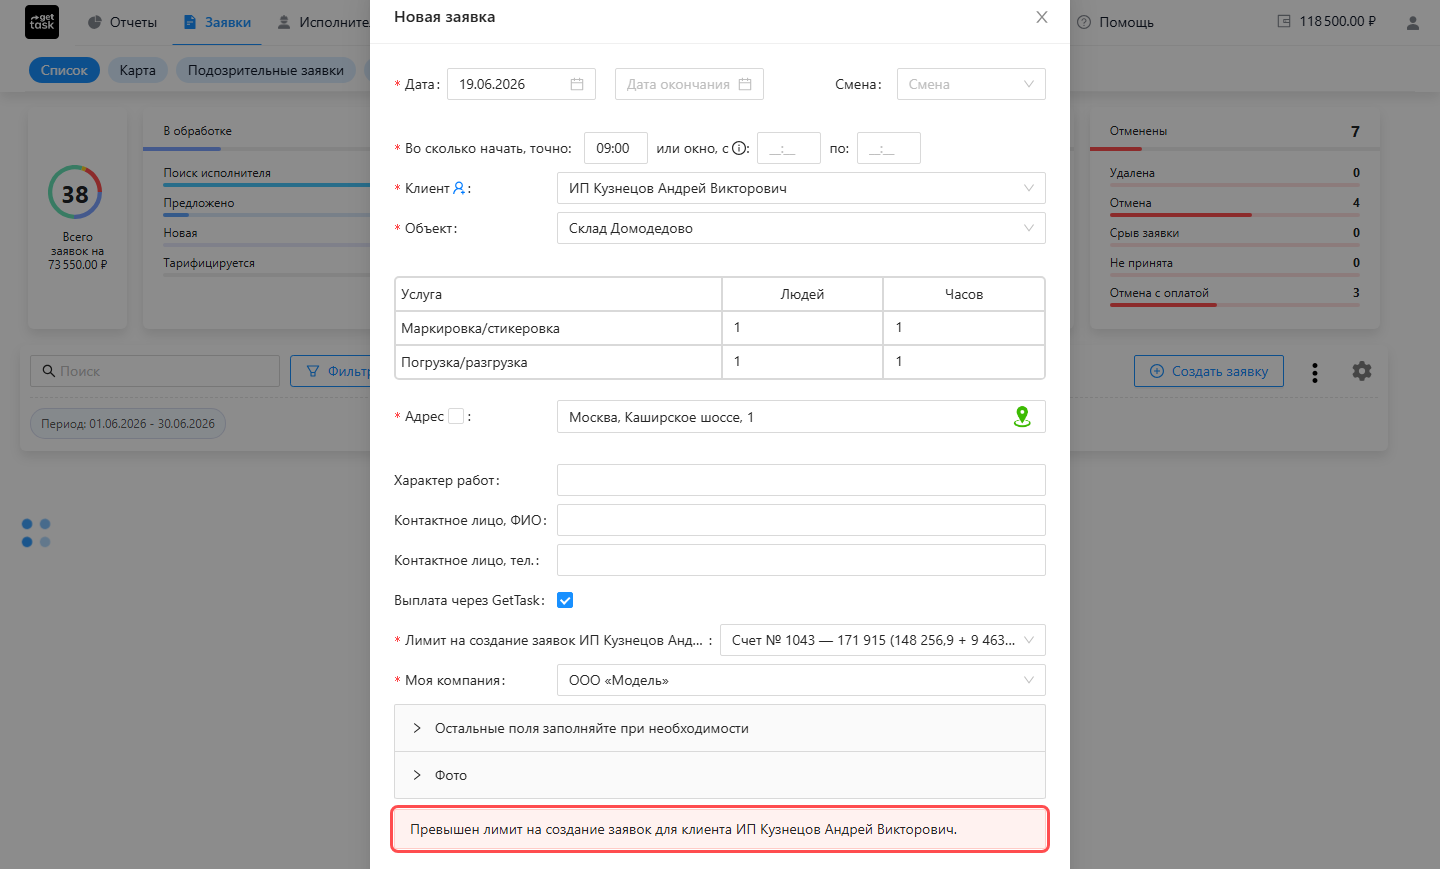Click Помощь question mark icon

[1084, 22]
